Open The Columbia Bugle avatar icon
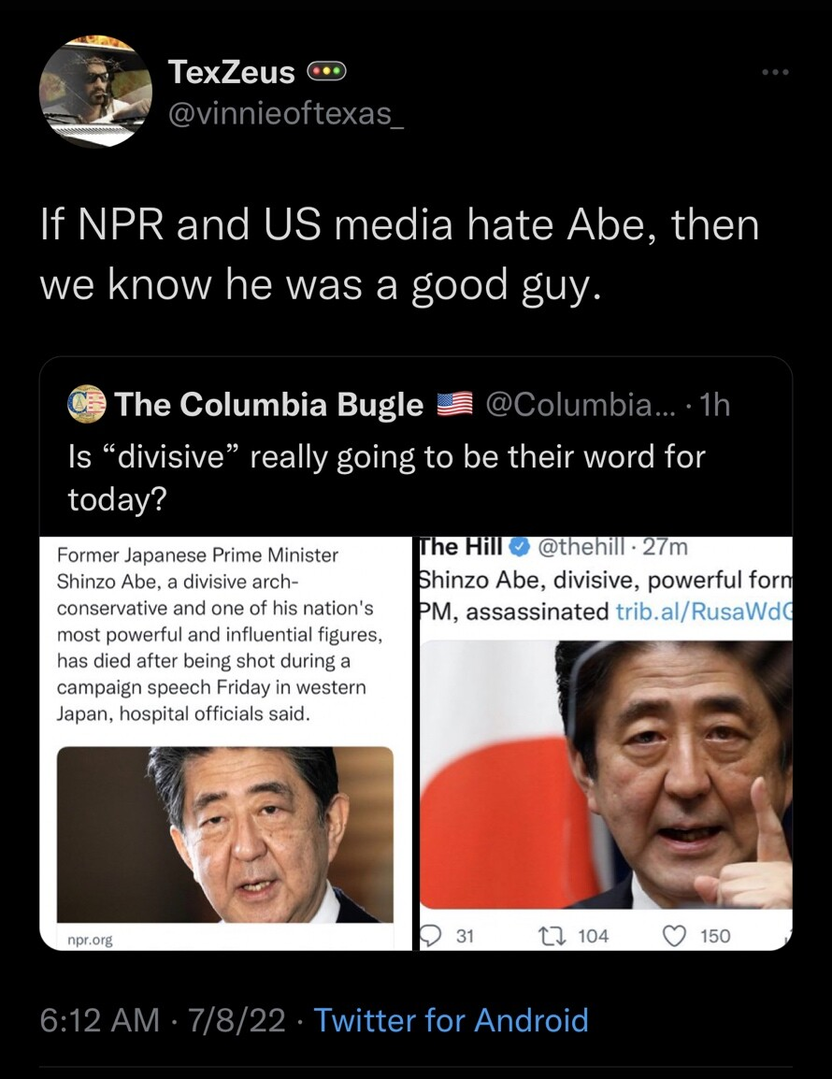This screenshot has width=832, height=1079. 87,405
